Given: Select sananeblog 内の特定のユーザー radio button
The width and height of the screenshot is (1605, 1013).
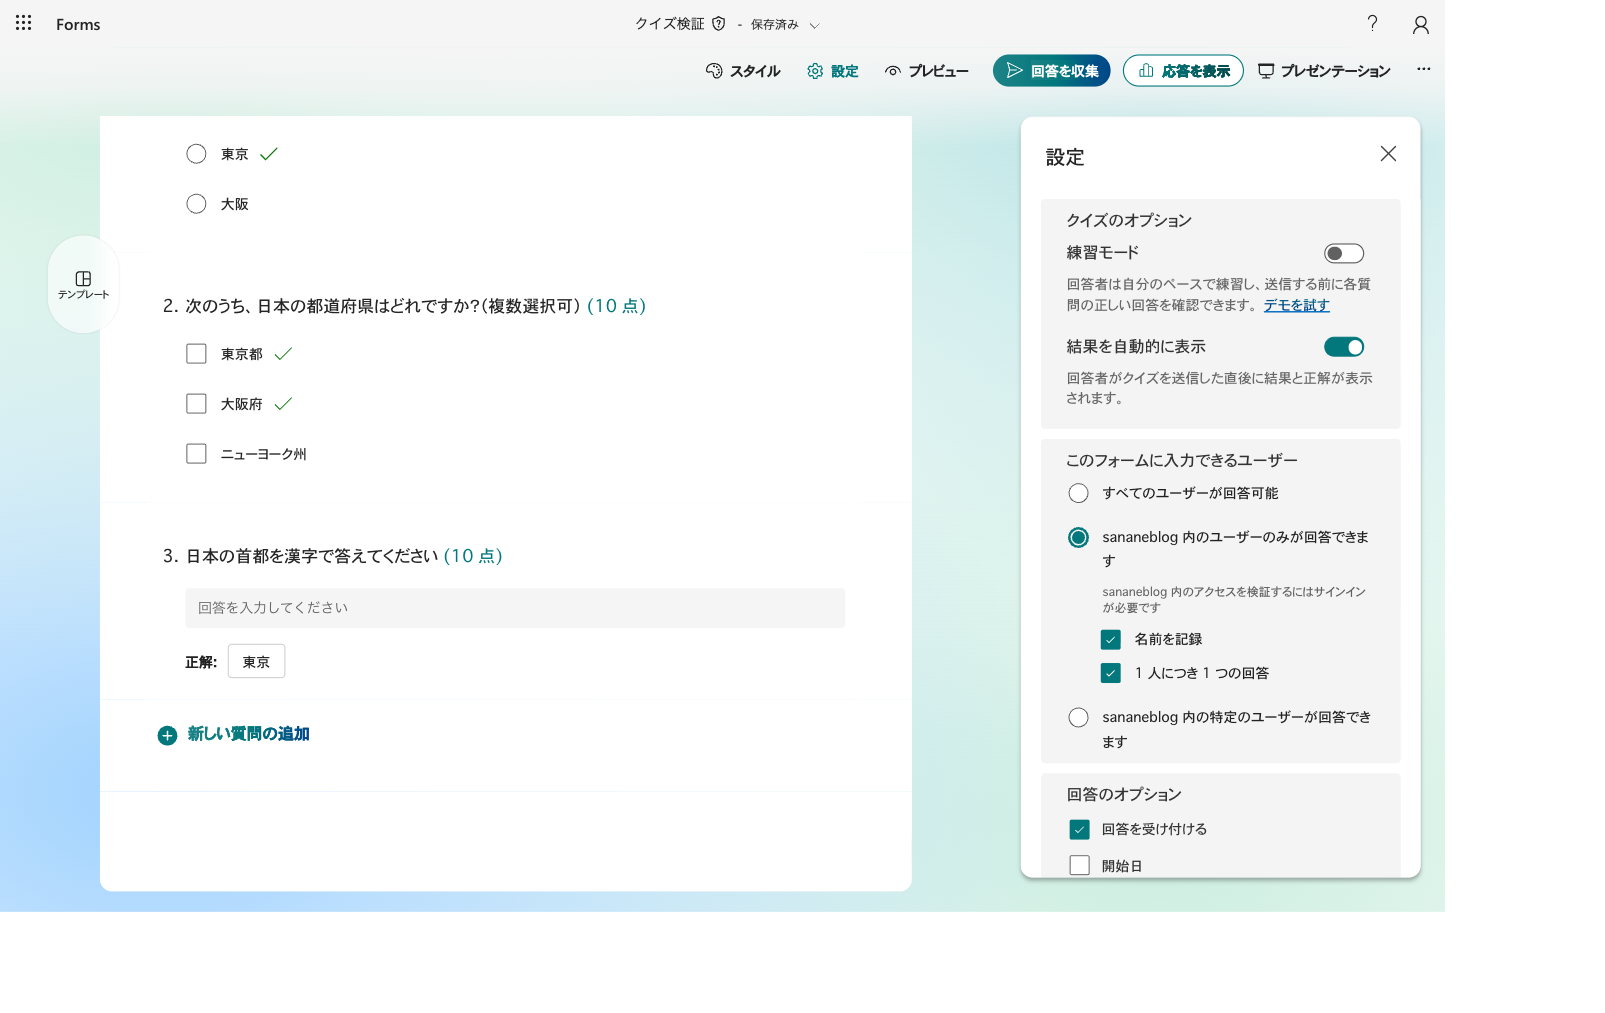Looking at the screenshot, I should (x=1078, y=717).
